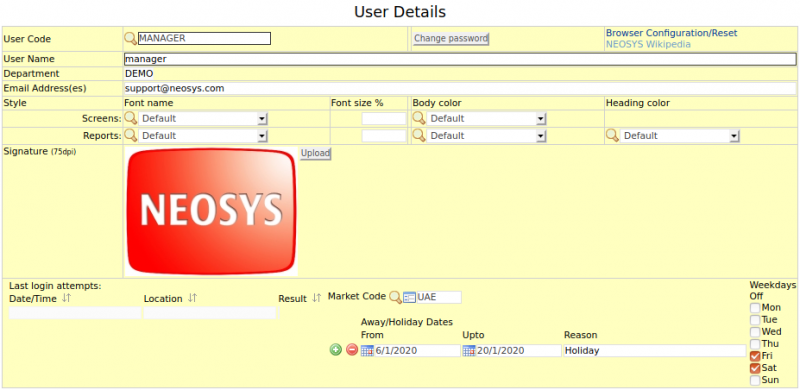Check the Mon weekday off box
This screenshot has width=800, height=390.
pyautogui.click(x=755, y=308)
